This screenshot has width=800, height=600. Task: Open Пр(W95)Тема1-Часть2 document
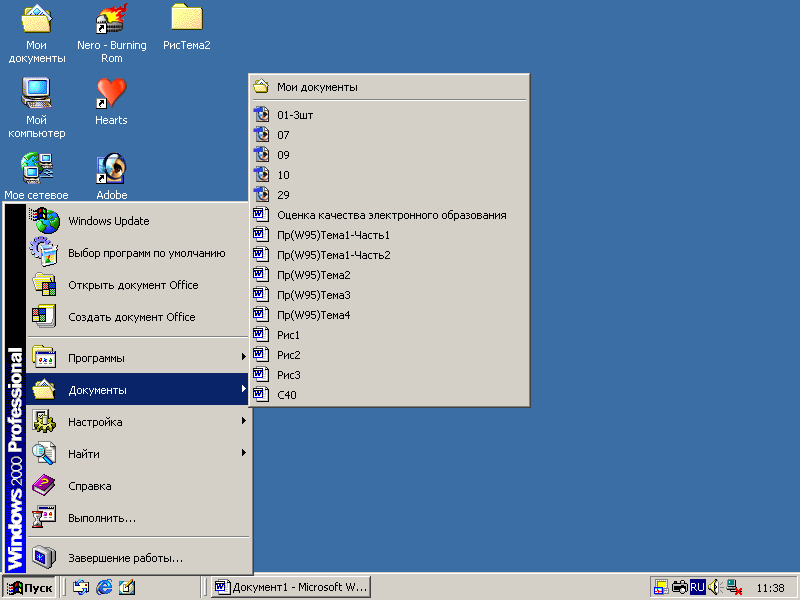pyautogui.click(x=389, y=255)
